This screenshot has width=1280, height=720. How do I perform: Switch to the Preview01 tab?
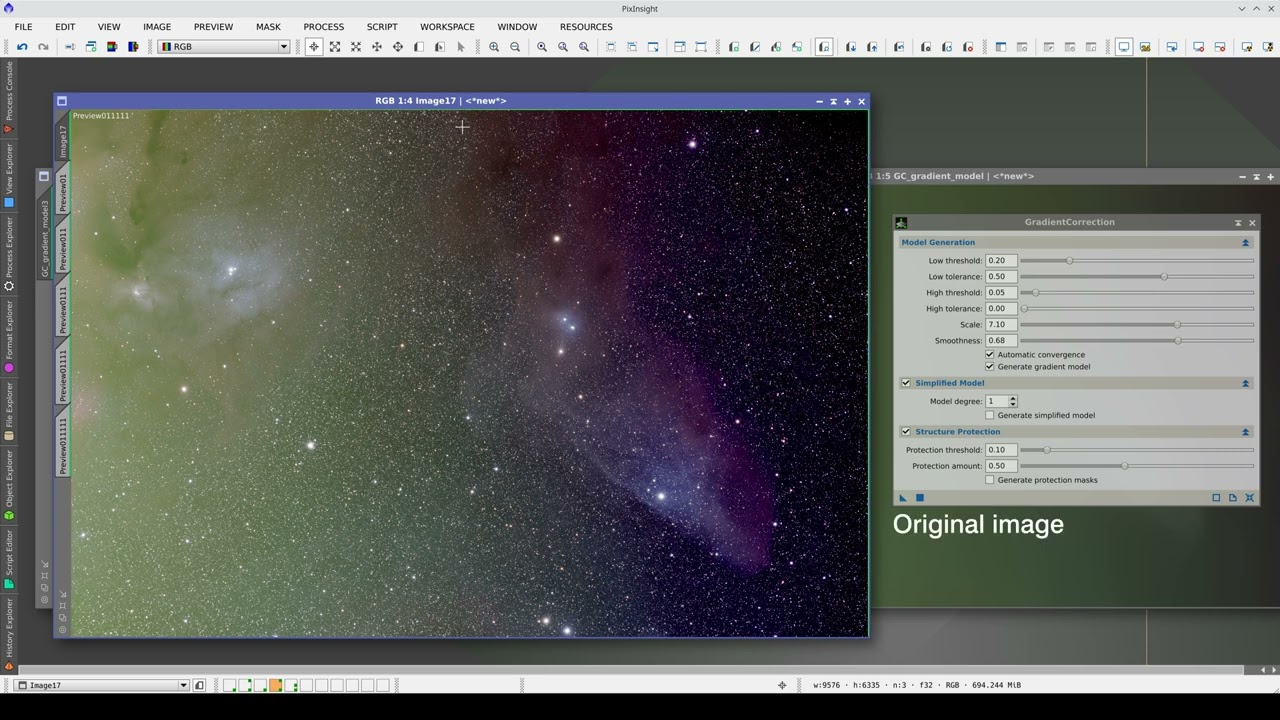(x=62, y=192)
